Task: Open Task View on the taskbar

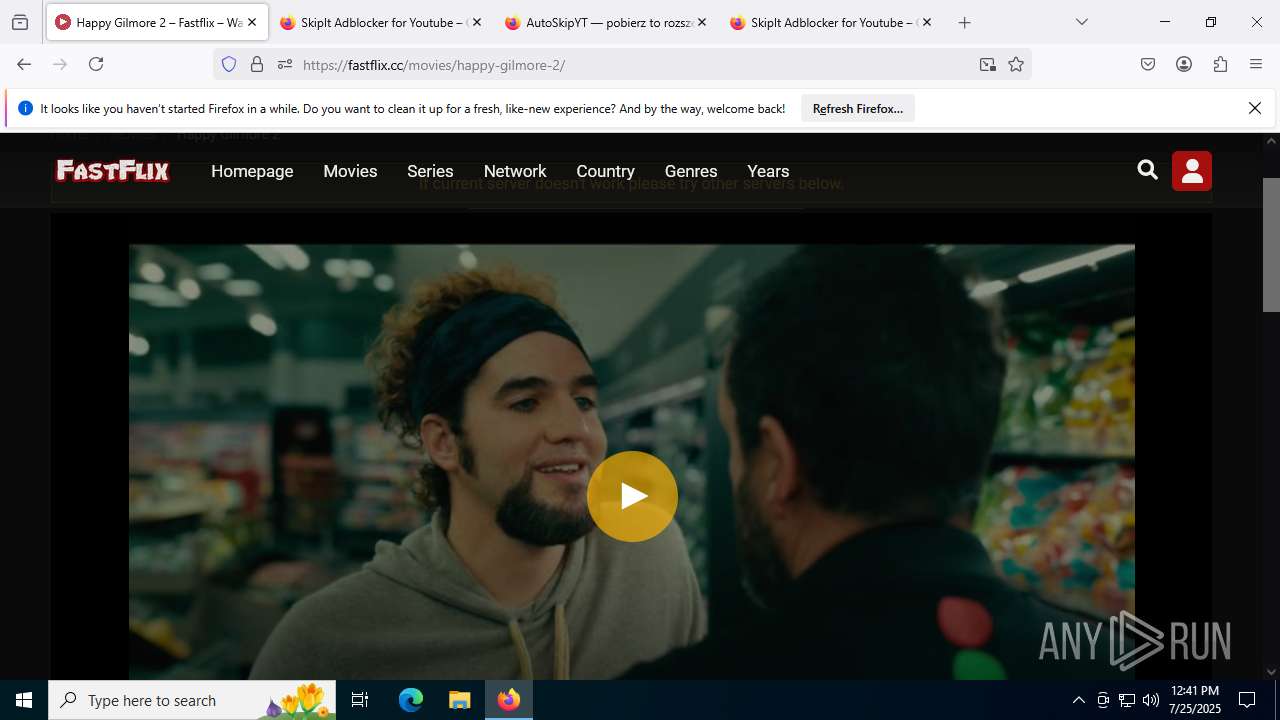Action: pos(360,700)
